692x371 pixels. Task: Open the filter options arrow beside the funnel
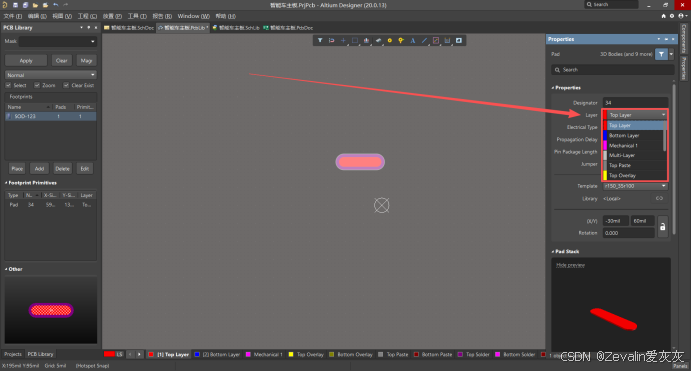pyautogui.click(x=671, y=54)
